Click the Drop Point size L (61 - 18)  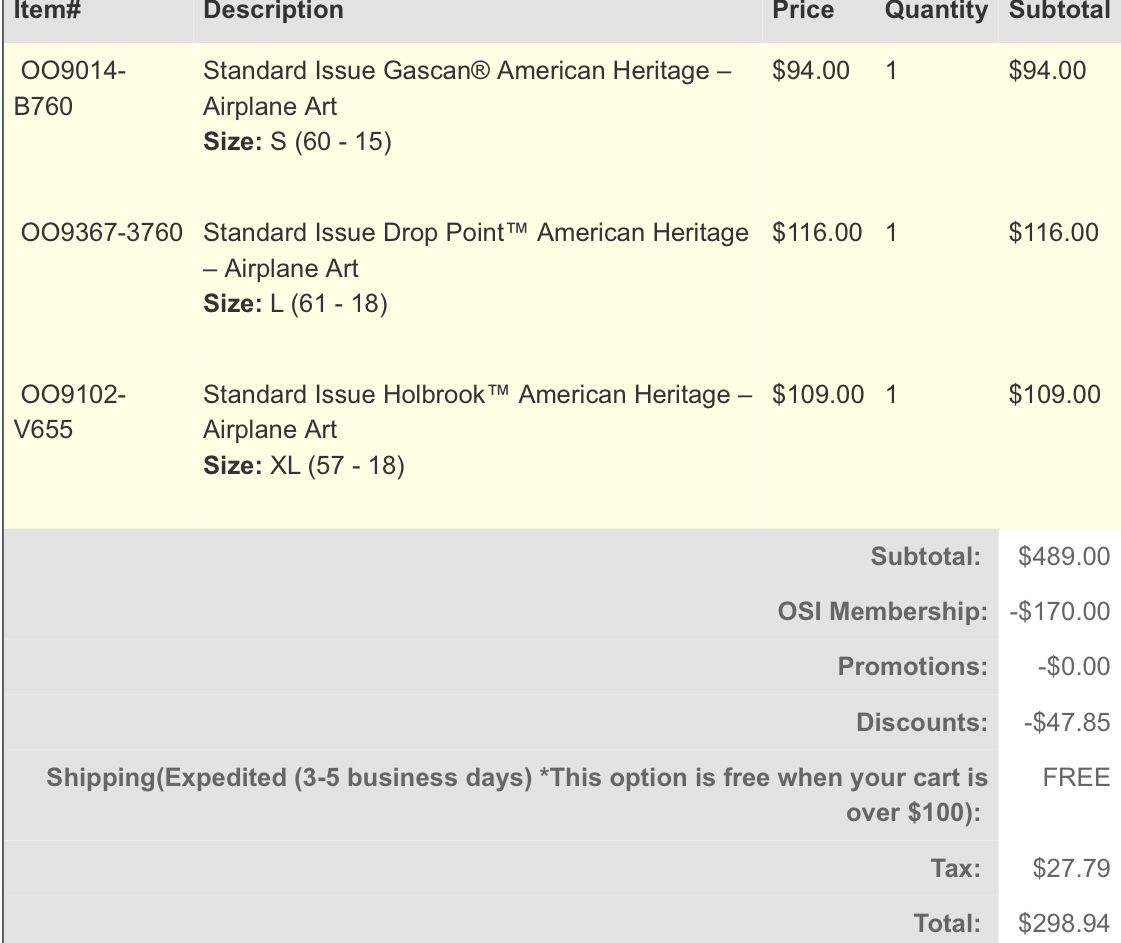pos(295,304)
